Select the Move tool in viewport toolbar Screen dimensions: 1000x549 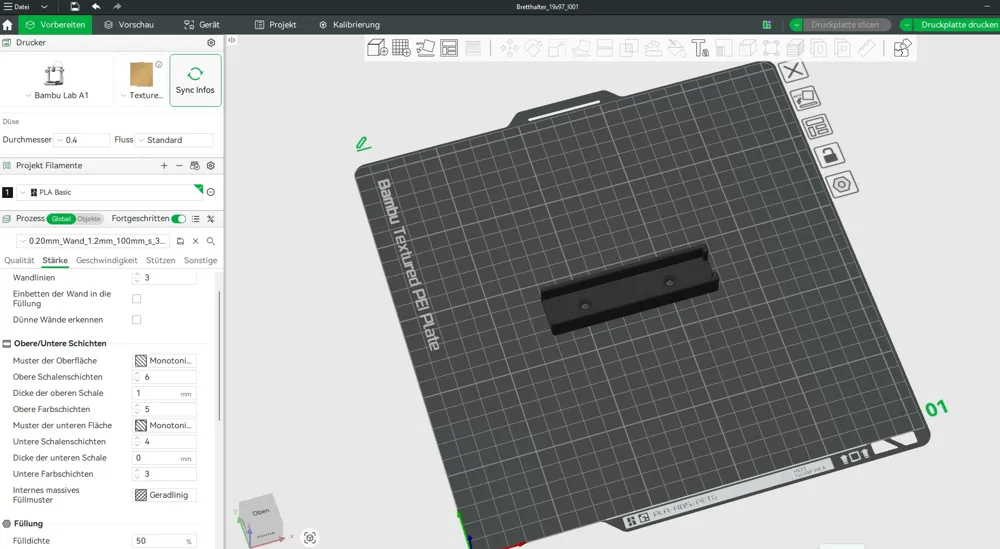click(510, 48)
